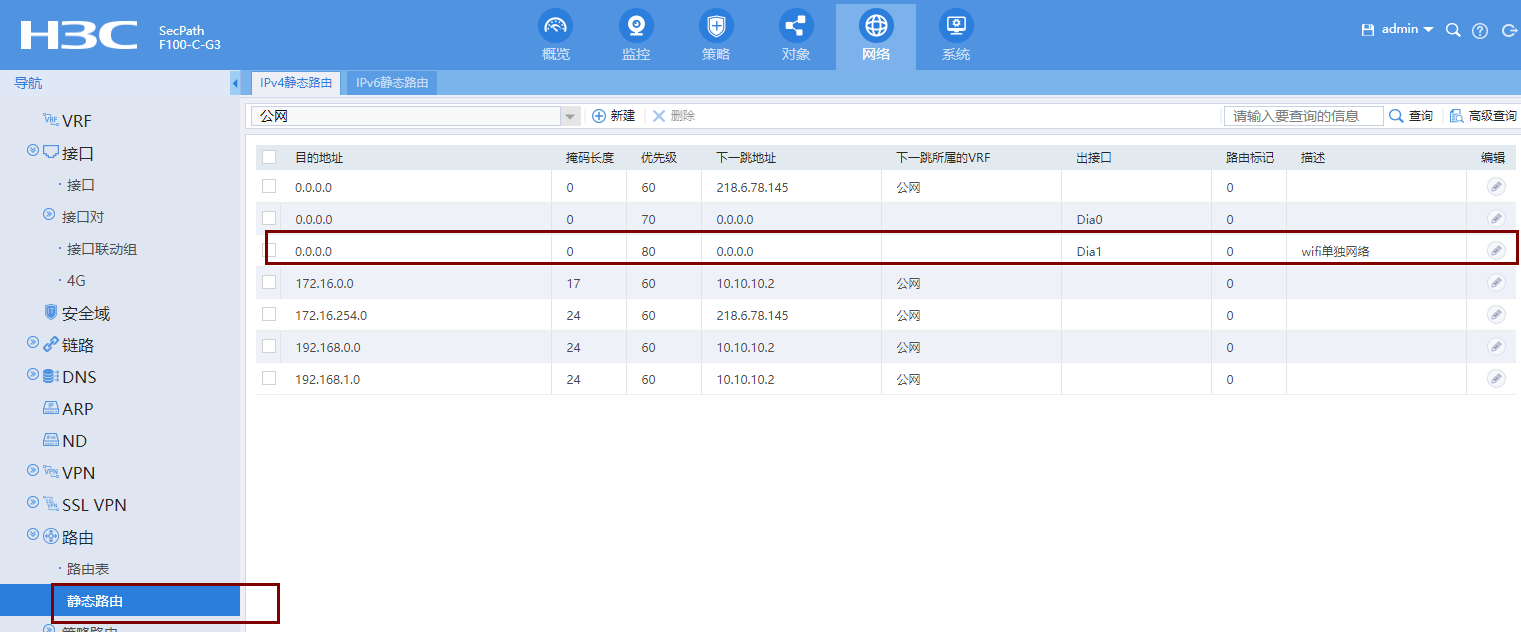Check the 172.16.0.0 route row

(269, 282)
